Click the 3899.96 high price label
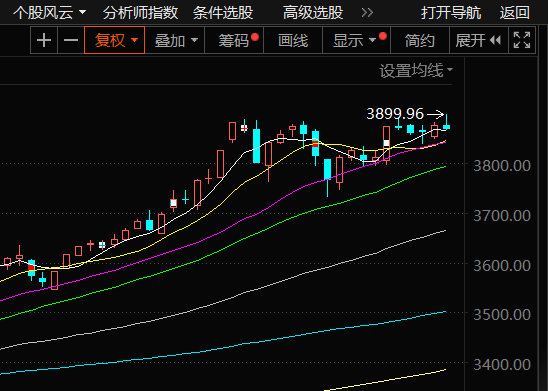The width and height of the screenshot is (548, 391). tap(395, 114)
